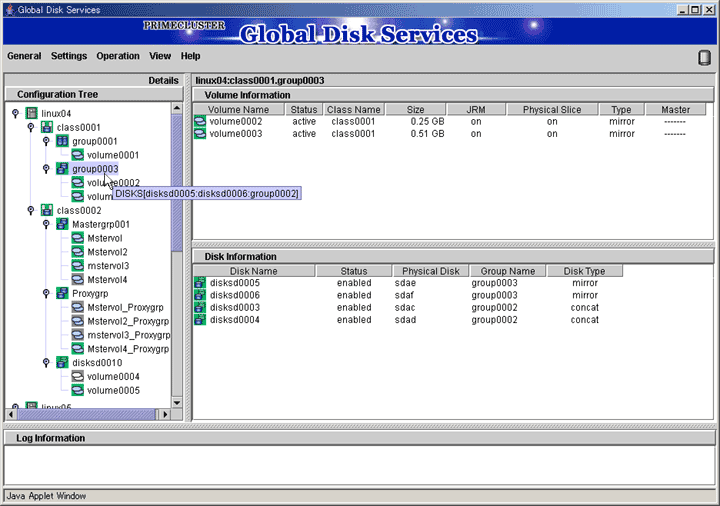Screen dimensions: 720x506
Task: Collapse the Proxygrp tree node
Action: tap(46, 292)
